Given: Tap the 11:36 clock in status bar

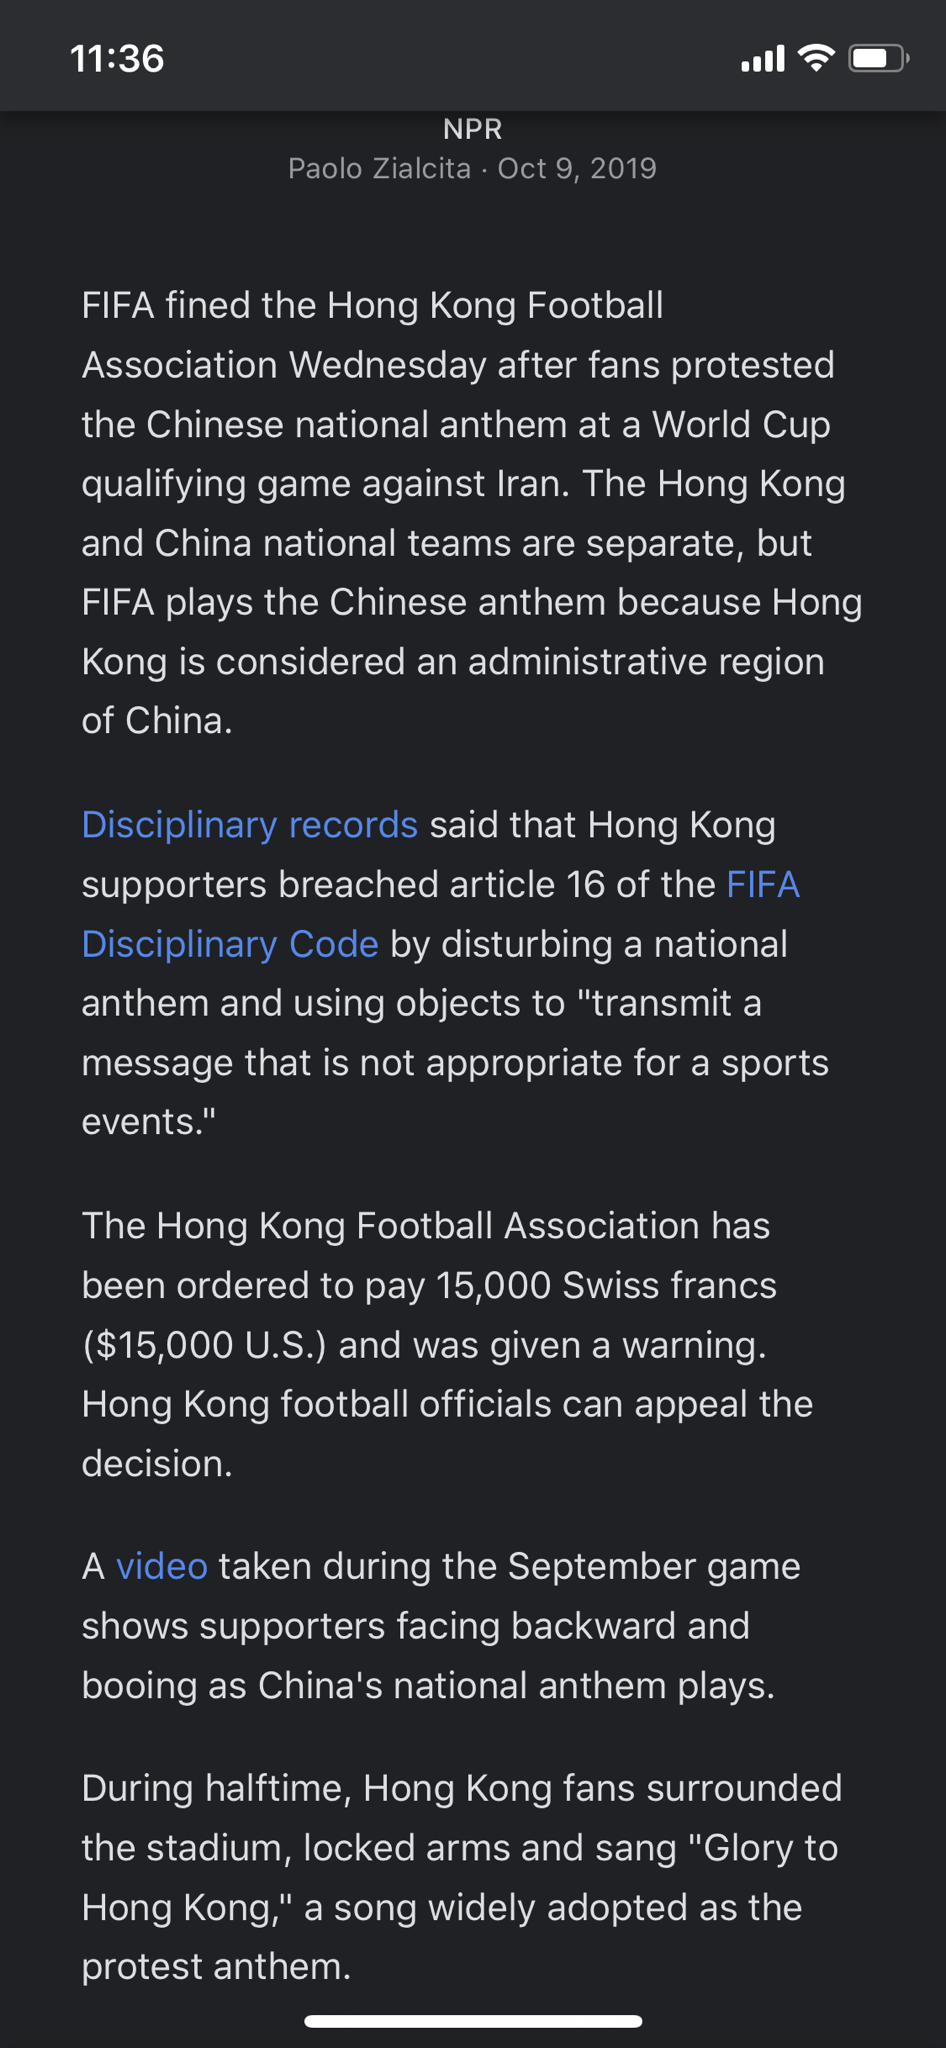Looking at the screenshot, I should point(117,59).
